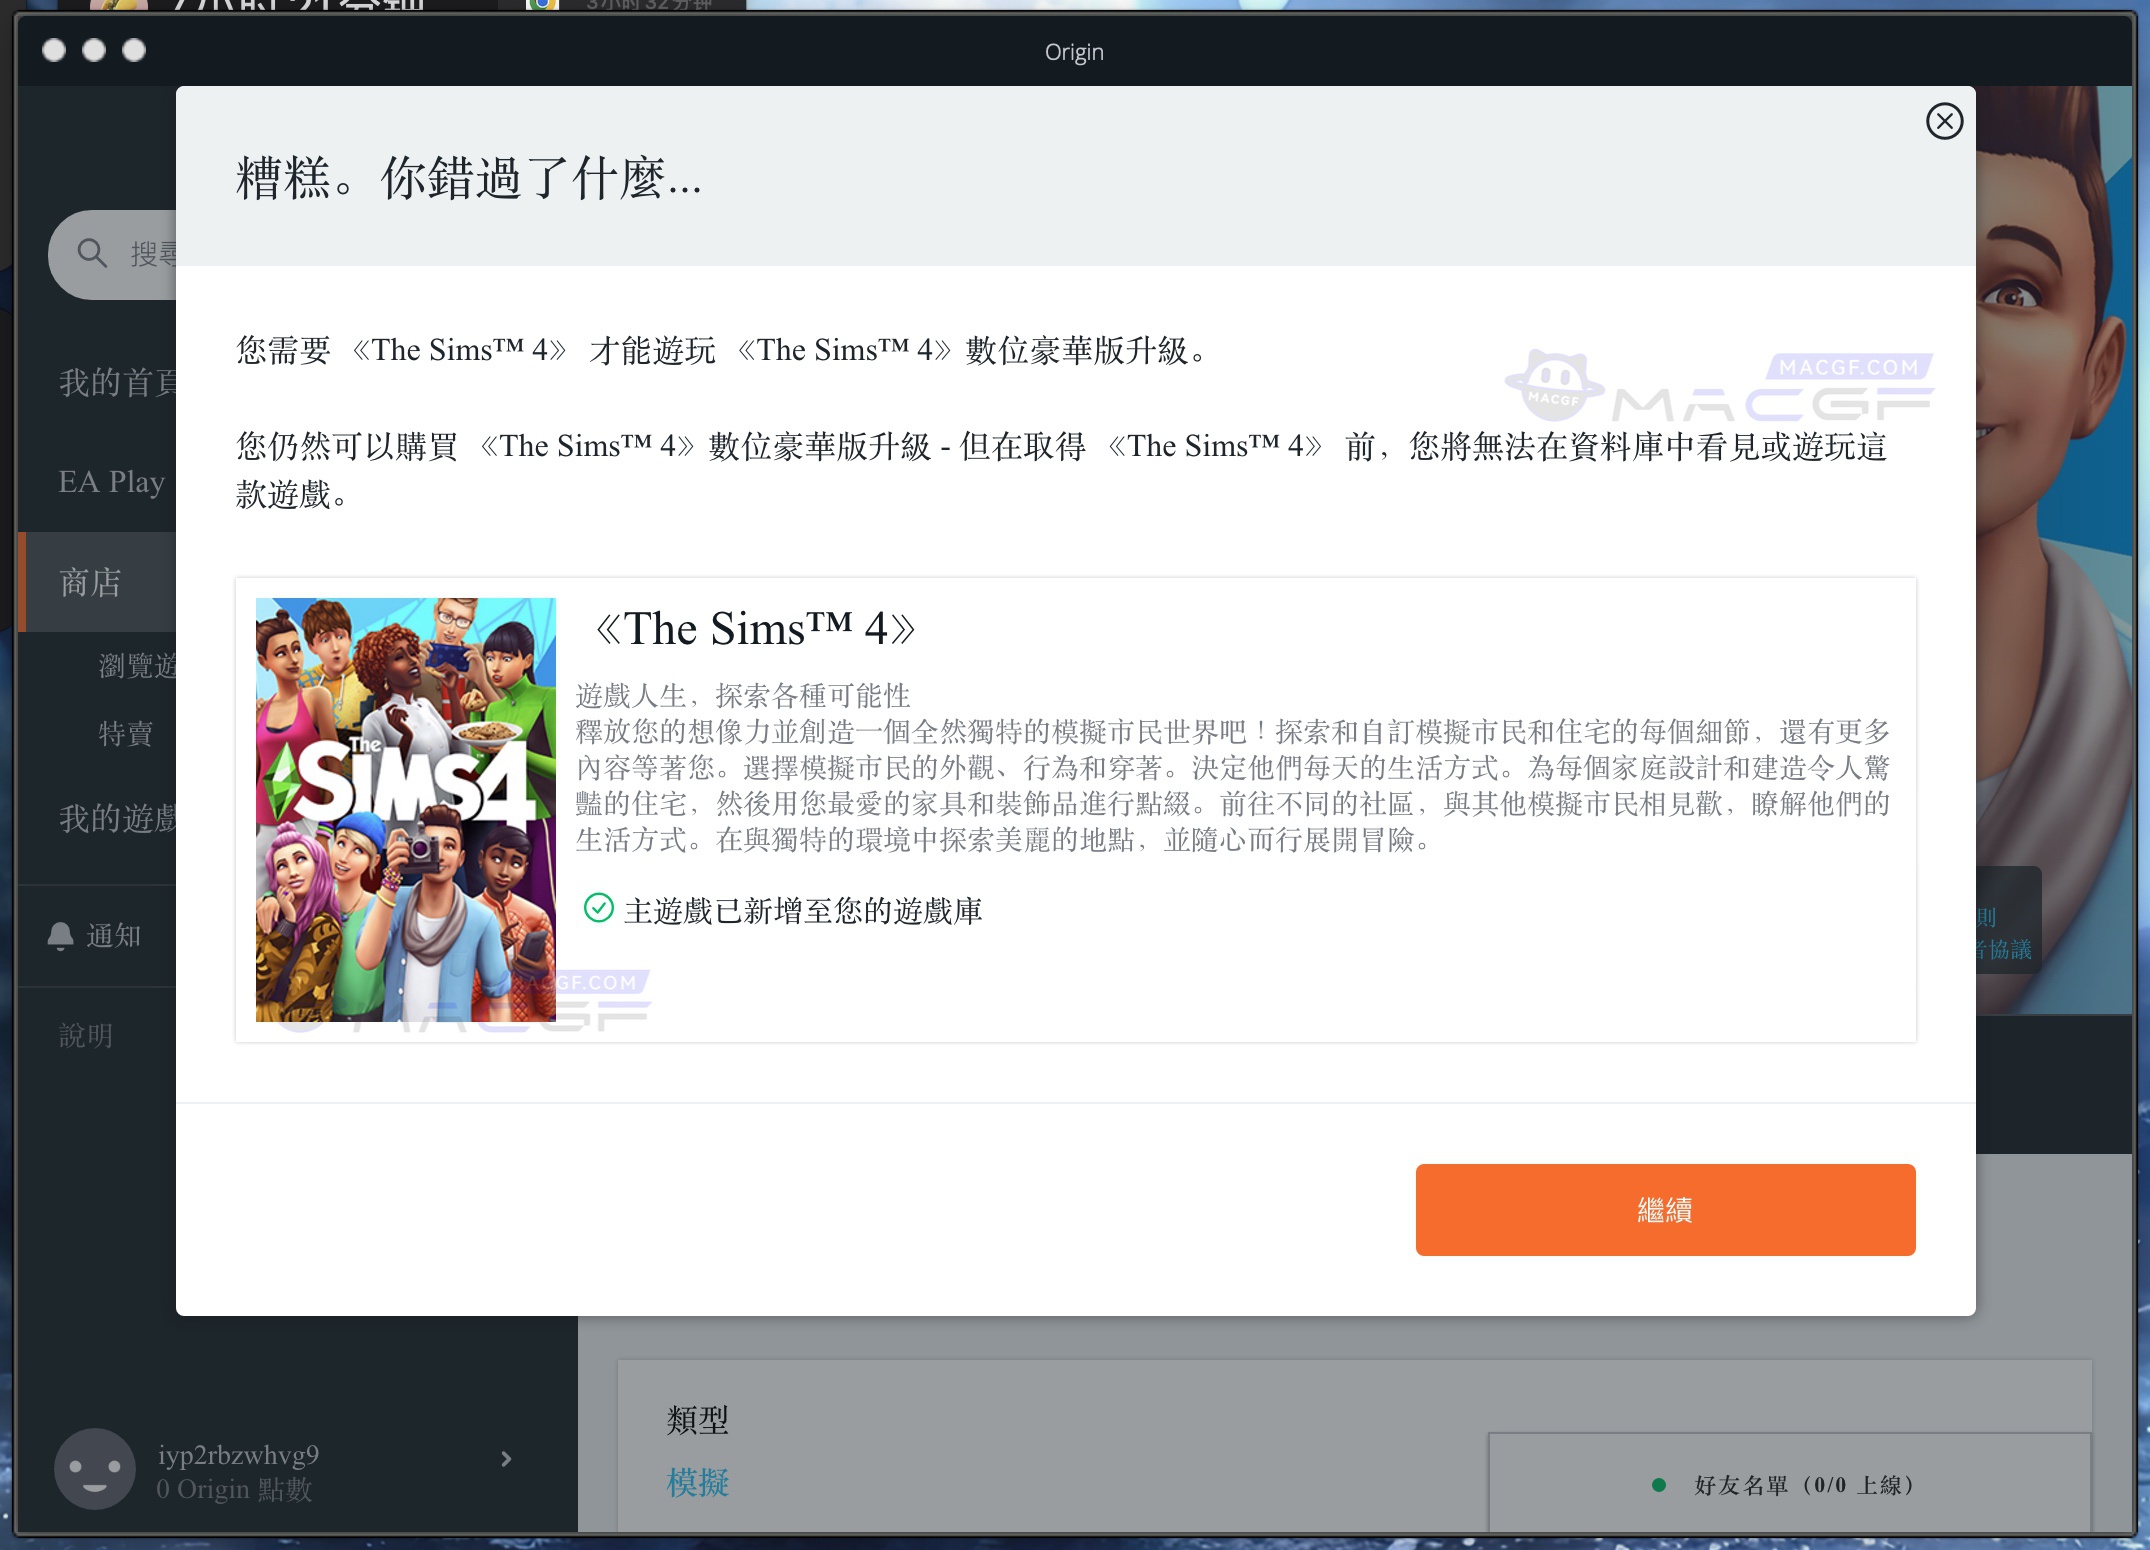Screen dimensions: 2150x1550
Task: Click the search magnifier icon
Action: tap(93, 254)
